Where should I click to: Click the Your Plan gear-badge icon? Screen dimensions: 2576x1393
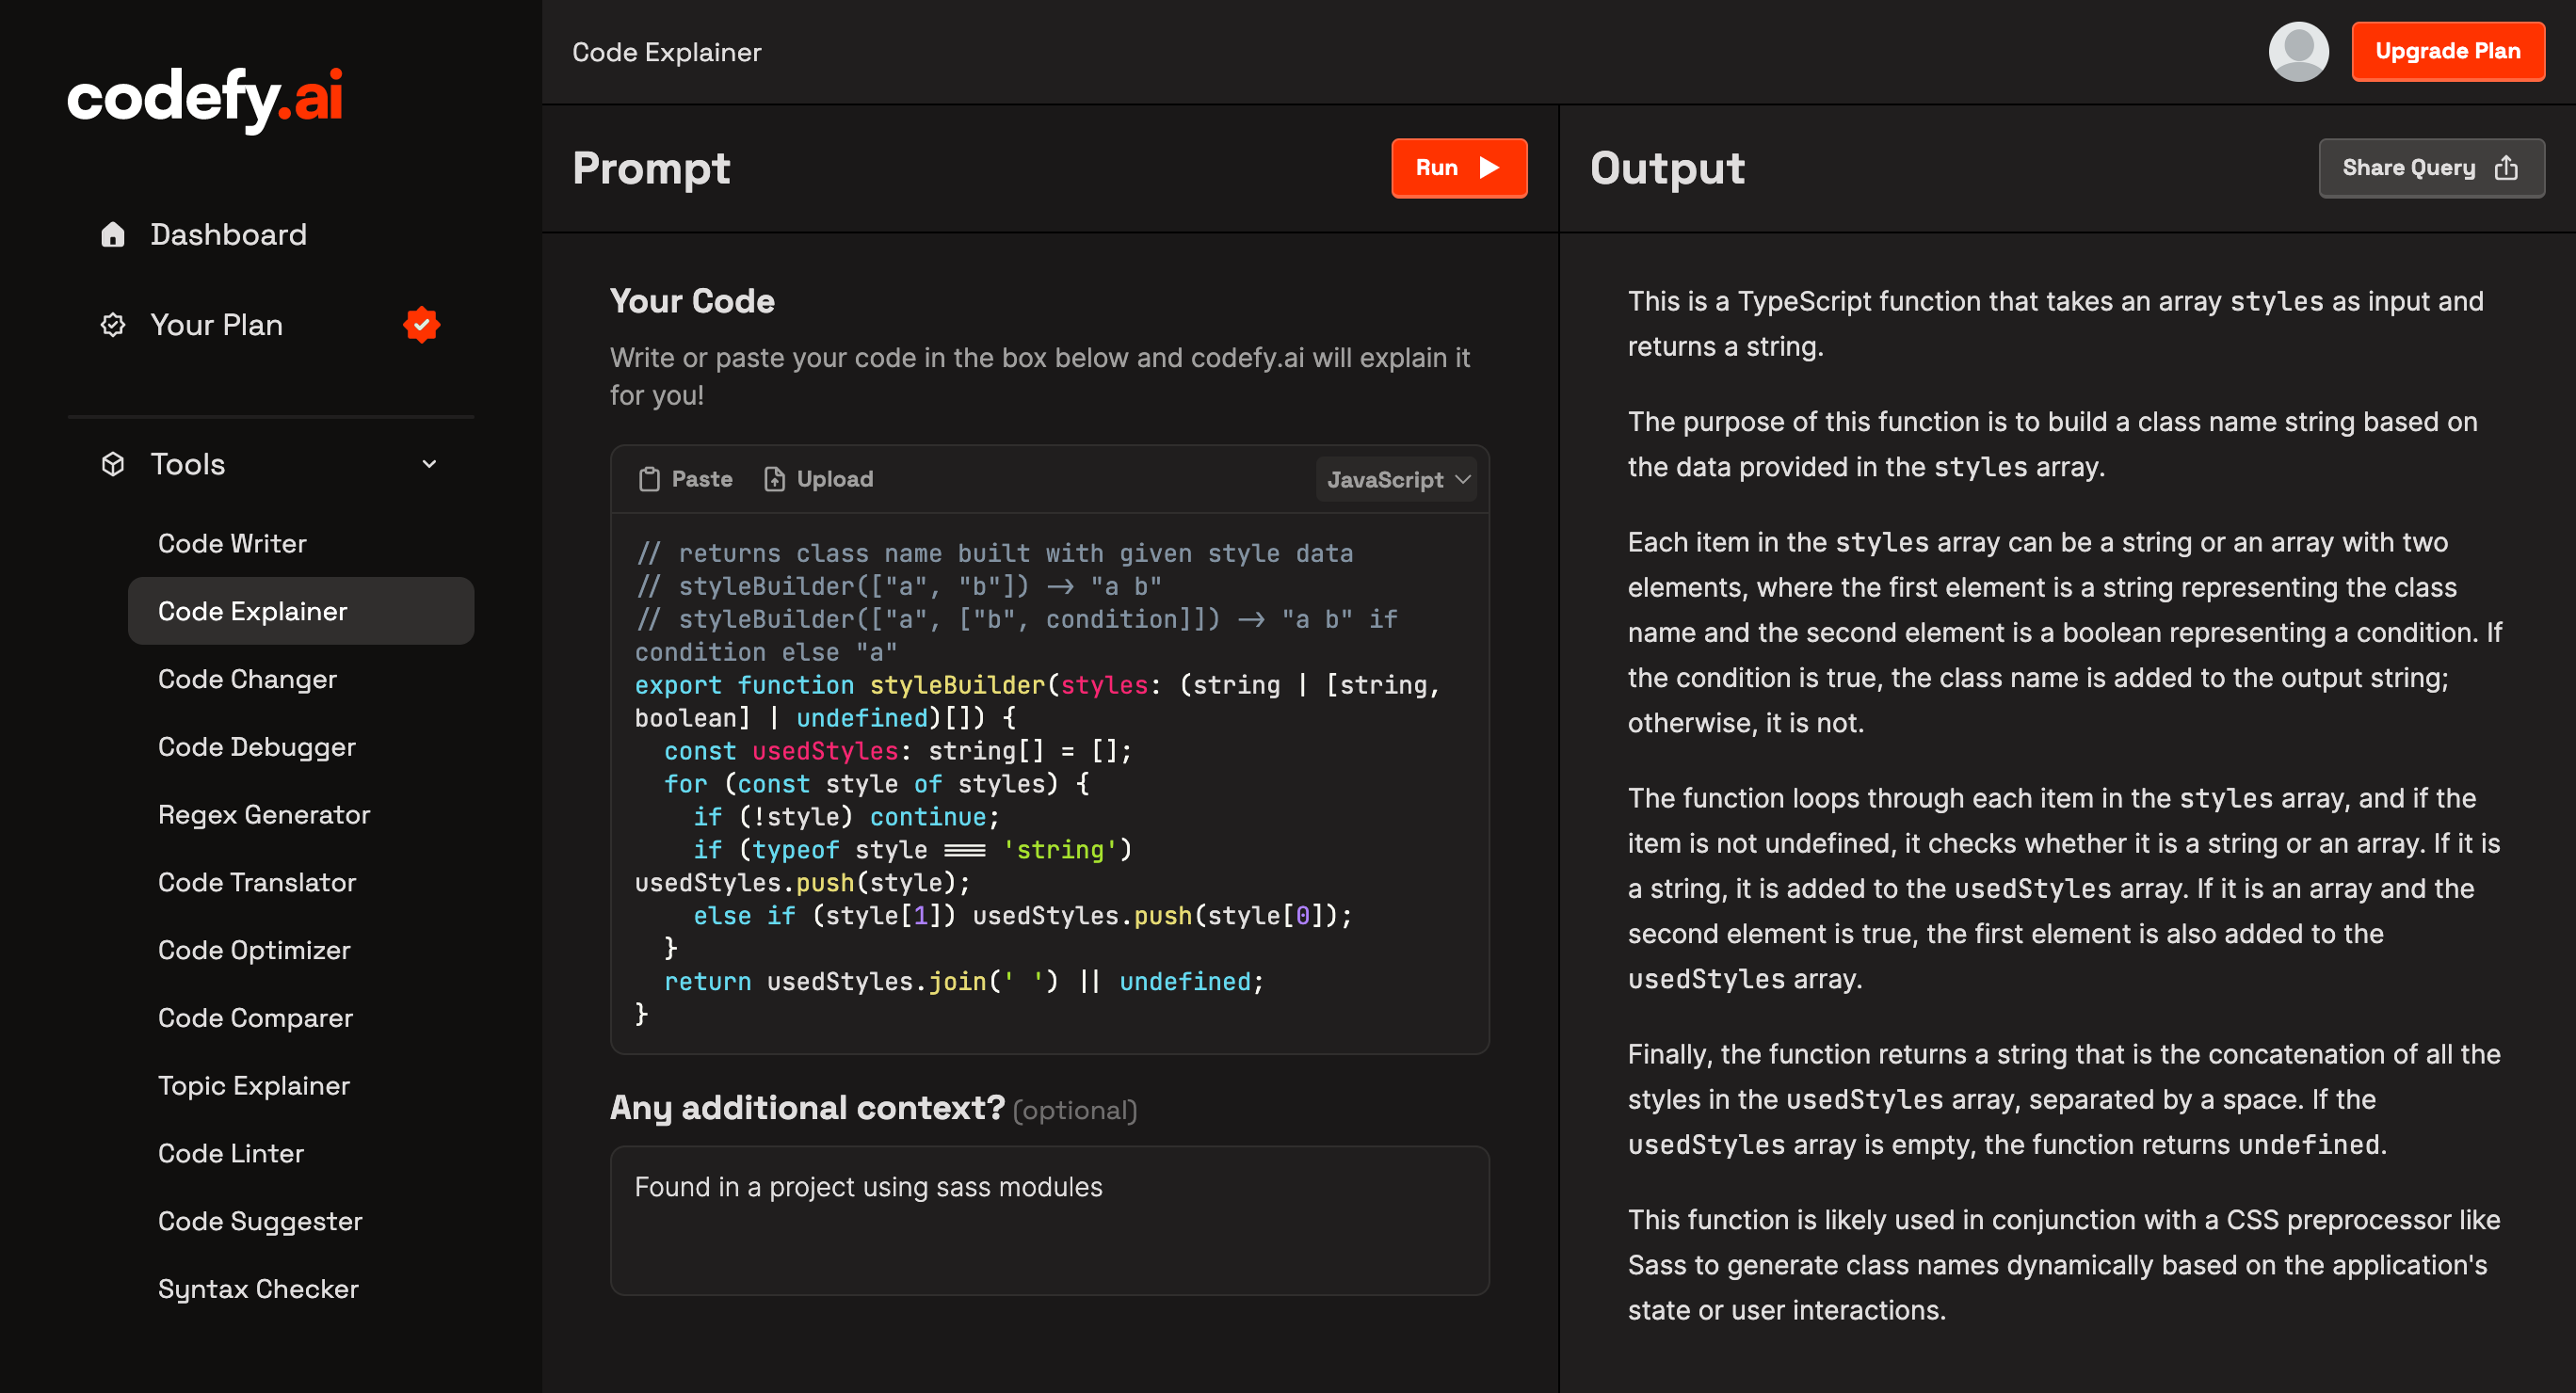113,325
